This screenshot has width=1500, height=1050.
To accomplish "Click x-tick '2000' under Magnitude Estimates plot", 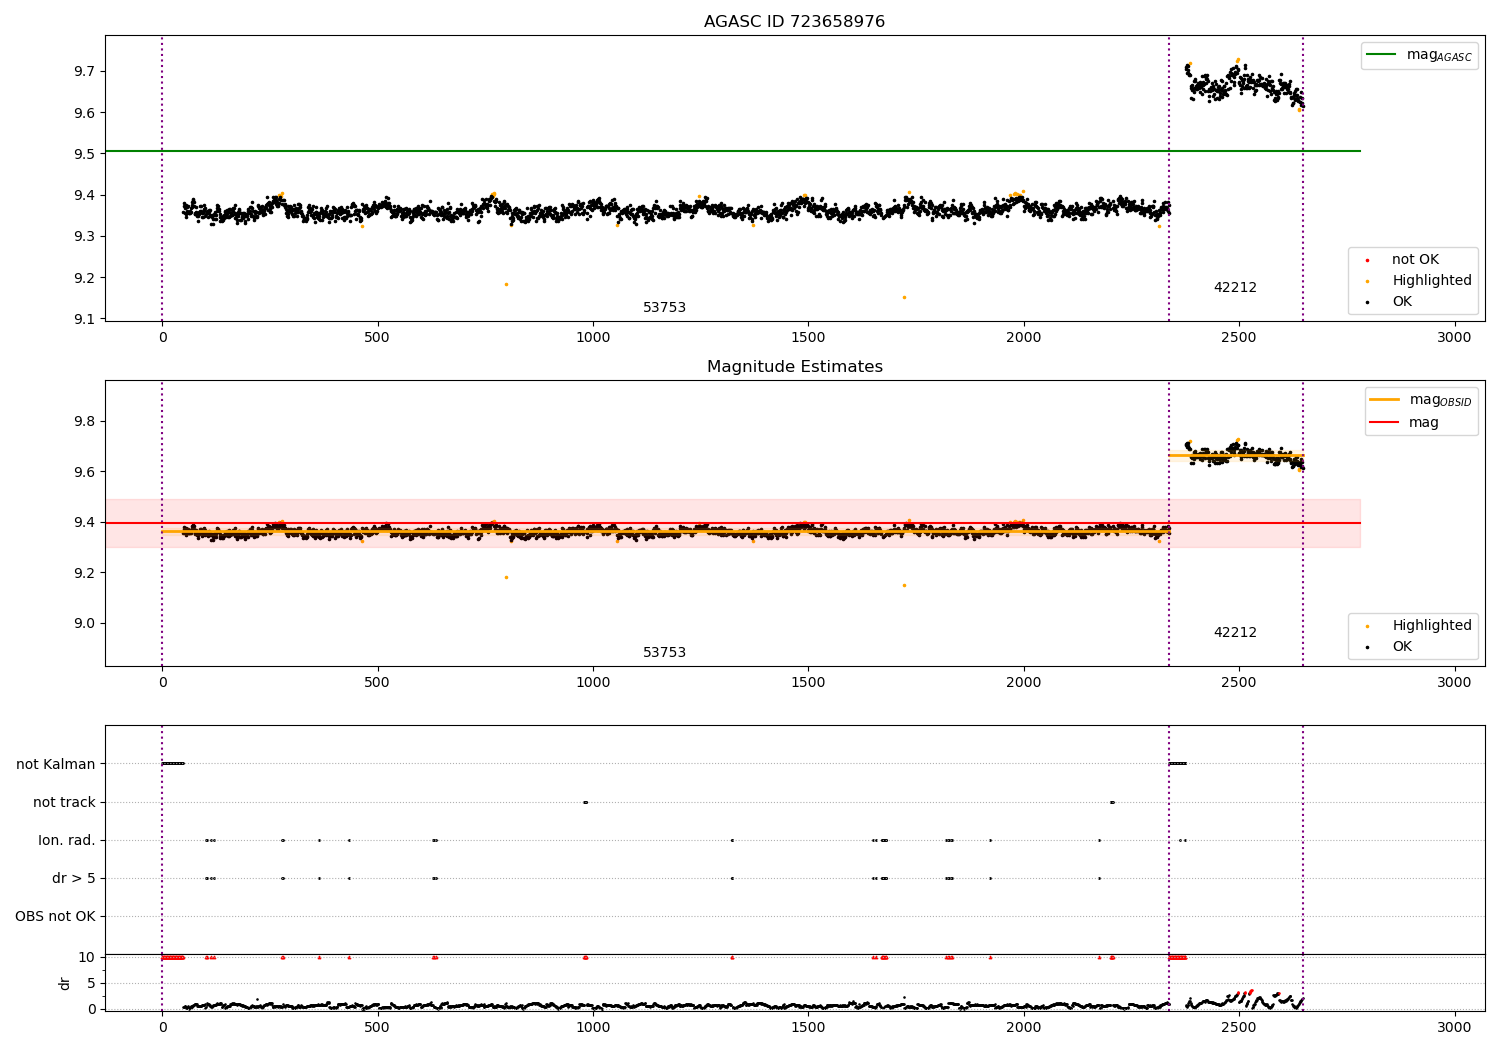I will [x=1024, y=682].
